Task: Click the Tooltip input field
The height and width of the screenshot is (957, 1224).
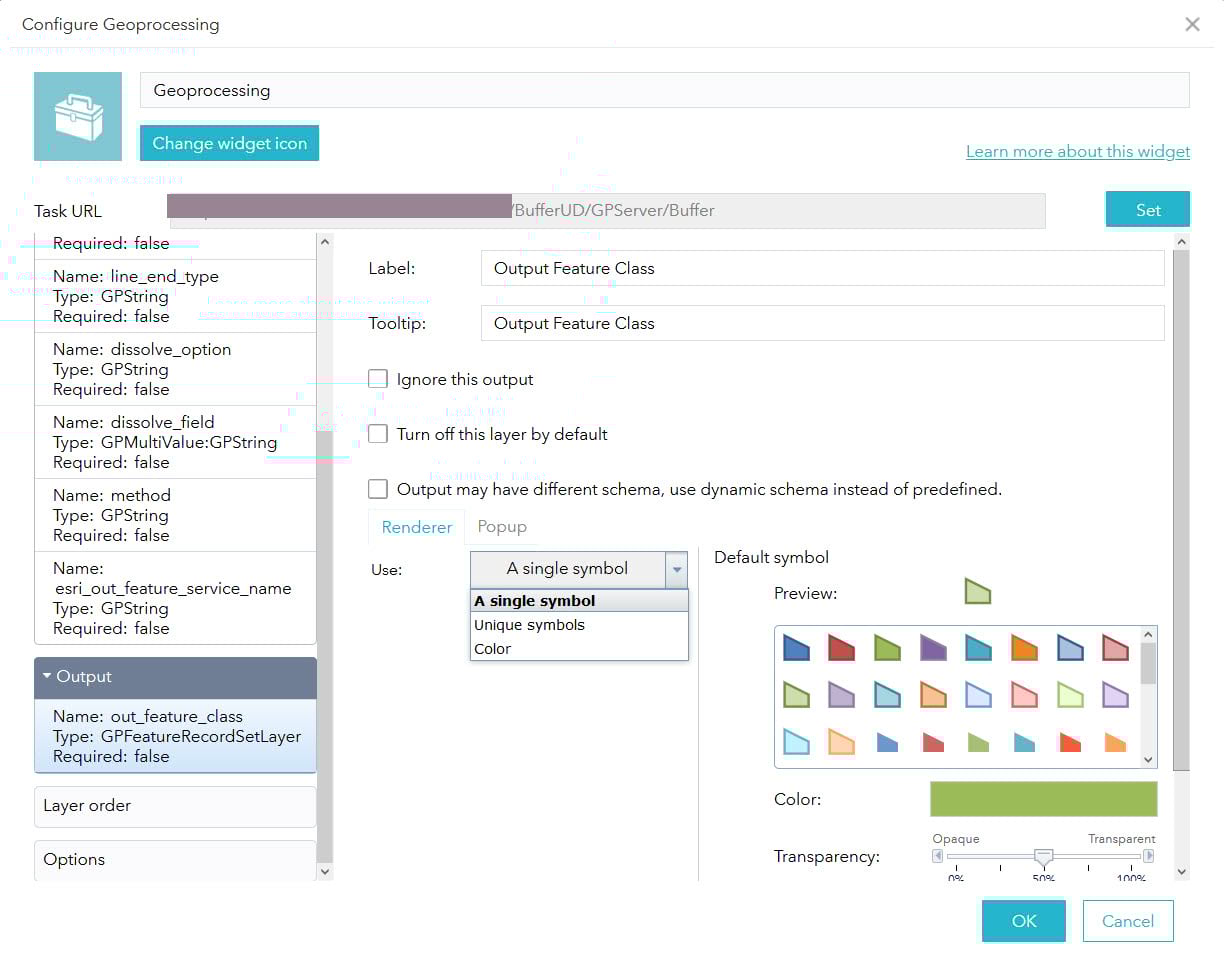Action: coord(823,323)
